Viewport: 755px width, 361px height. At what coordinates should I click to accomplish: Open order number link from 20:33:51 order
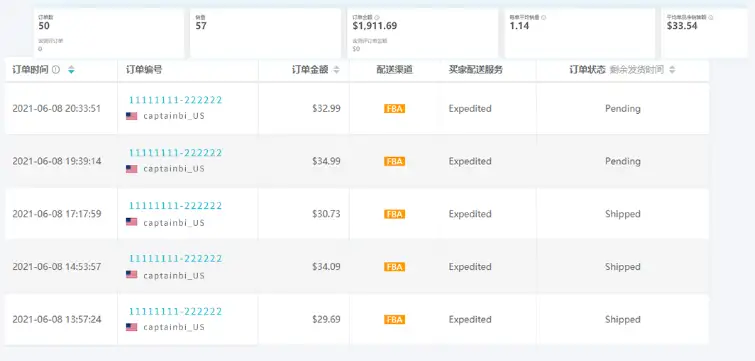(175, 100)
